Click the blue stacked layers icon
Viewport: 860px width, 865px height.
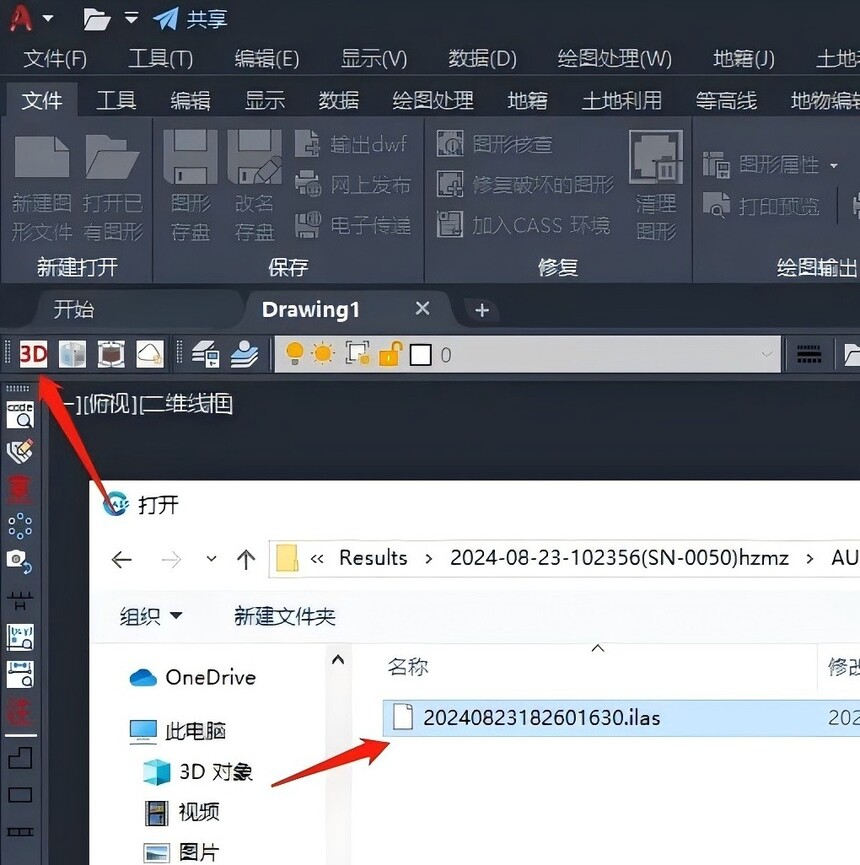pos(244,354)
